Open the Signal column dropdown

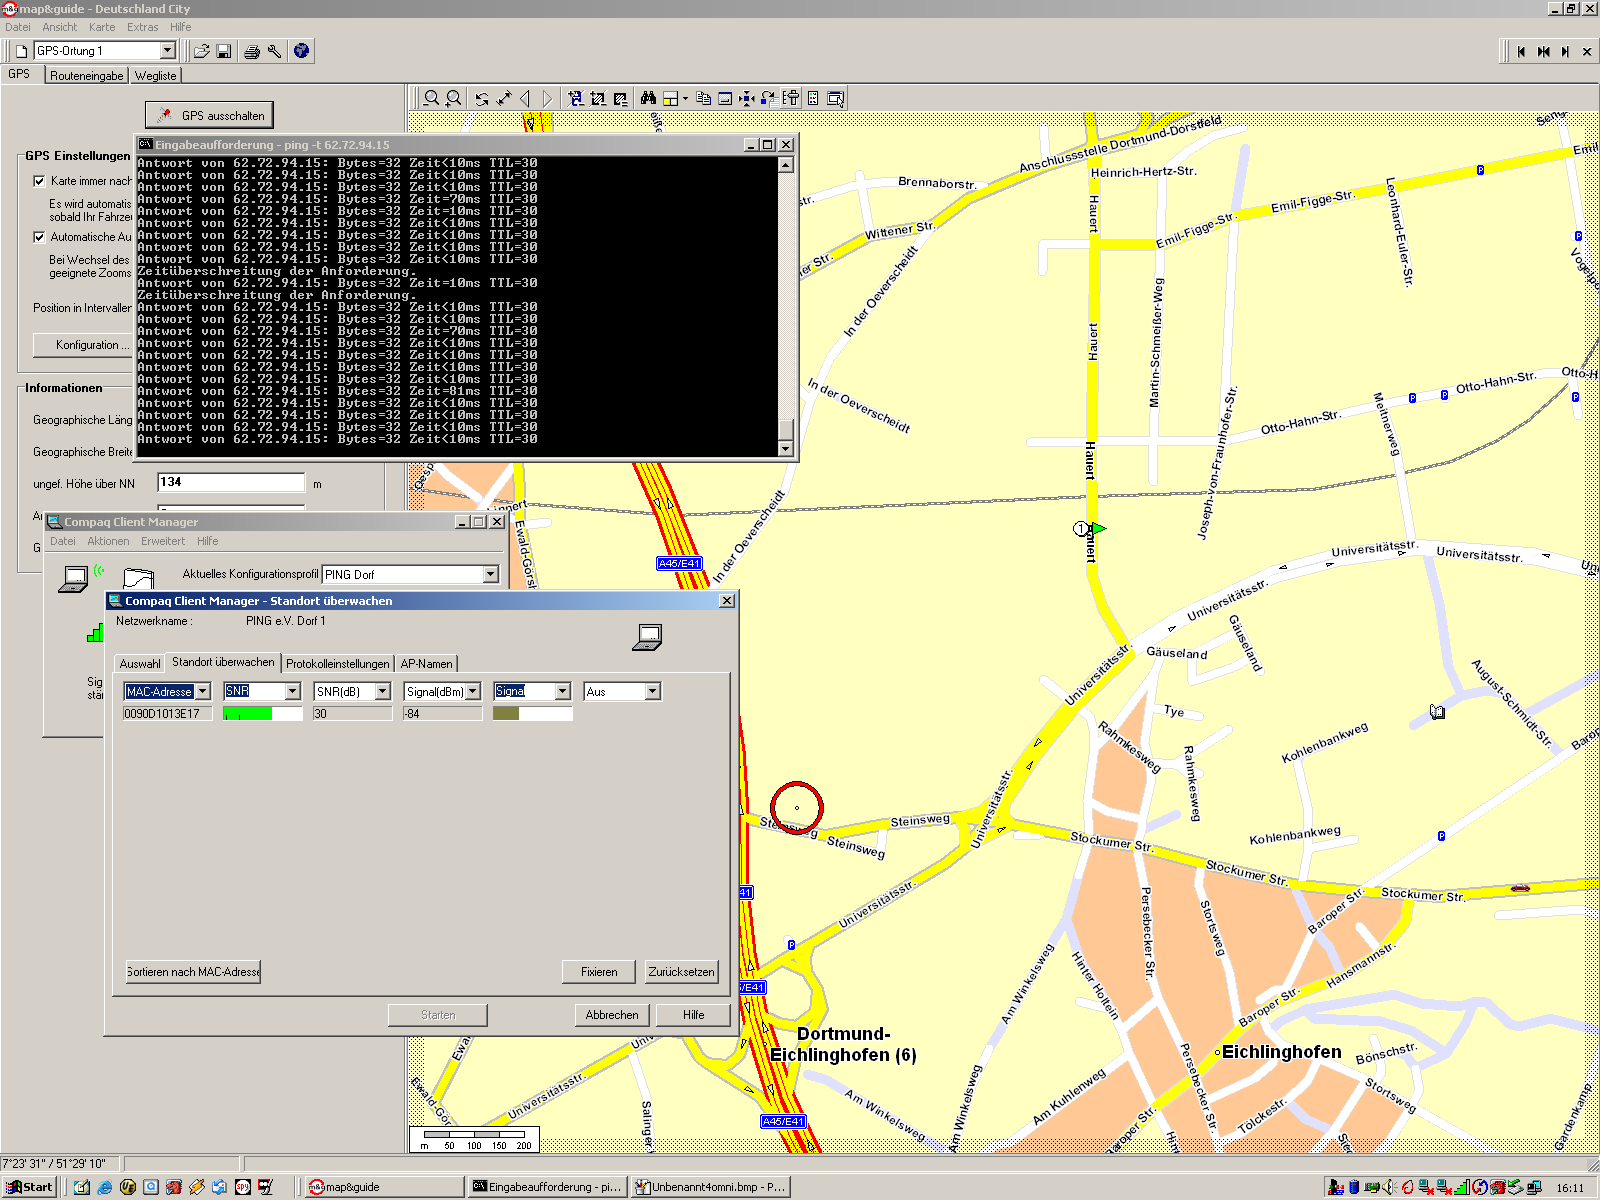tap(563, 692)
